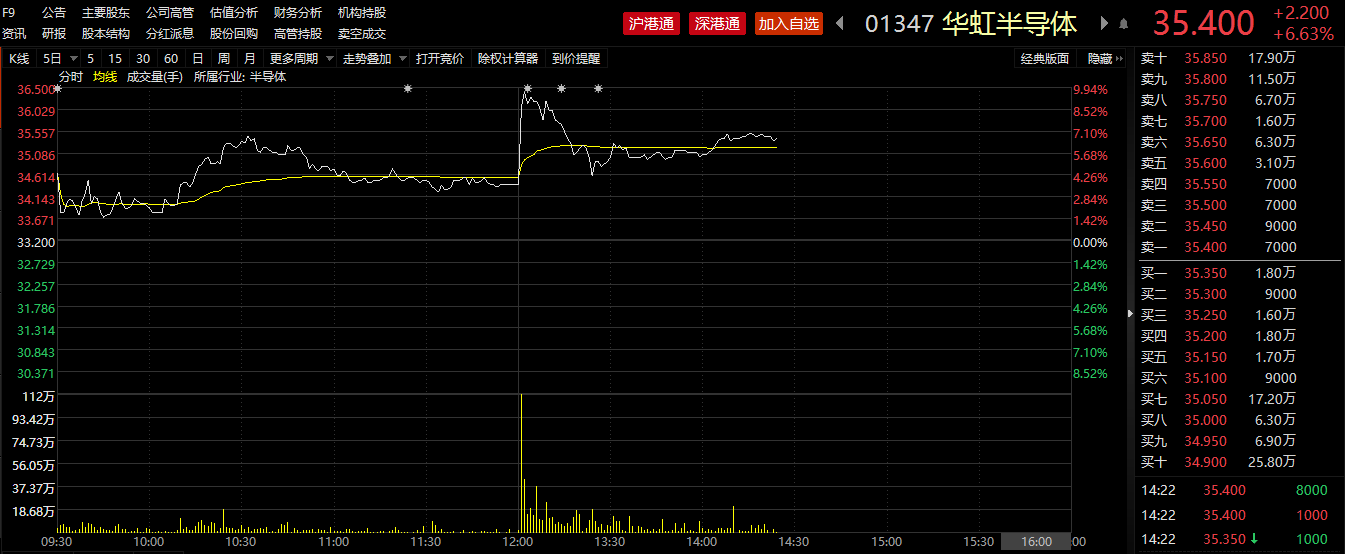Viewport: 1345px width, 554px height.
Task: Click 隐藏 to hide the side panel
Action: coord(1103,59)
